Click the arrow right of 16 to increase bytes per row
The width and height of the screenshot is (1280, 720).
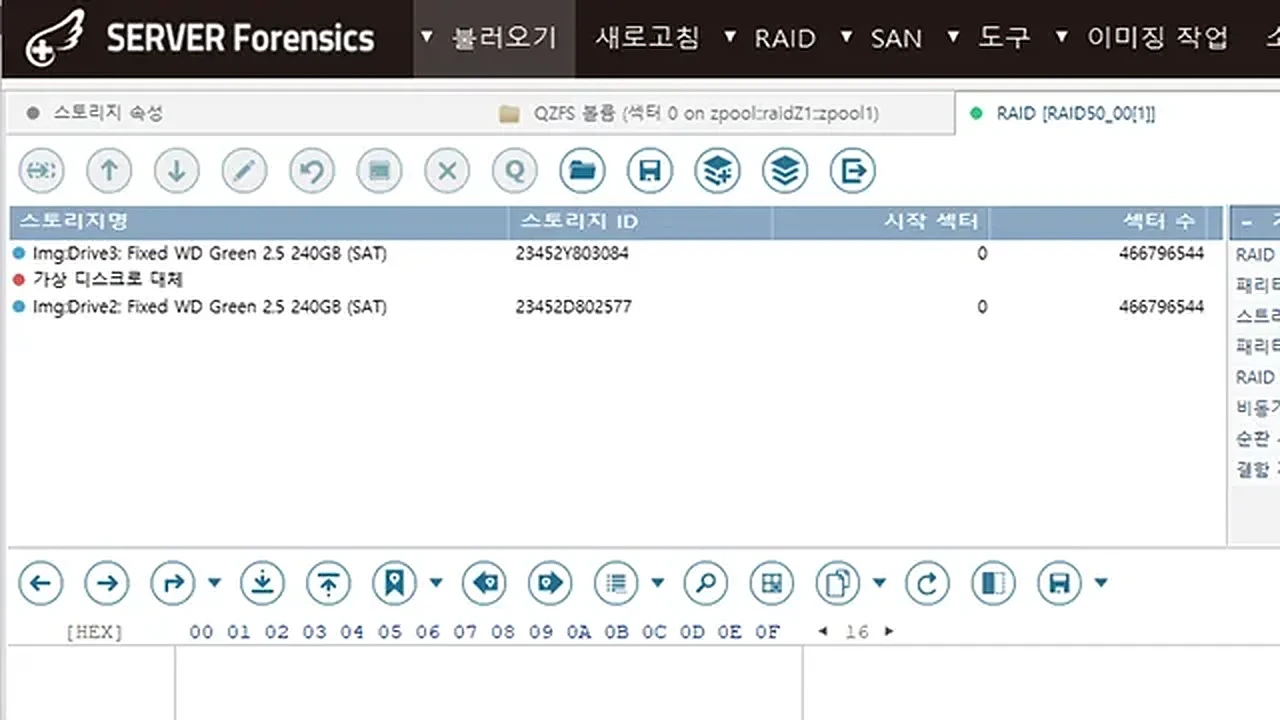tap(889, 631)
